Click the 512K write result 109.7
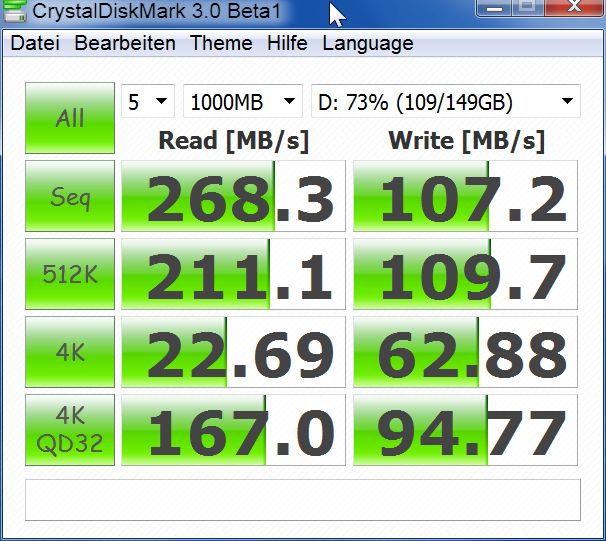This screenshot has width=606, height=541. click(465, 274)
